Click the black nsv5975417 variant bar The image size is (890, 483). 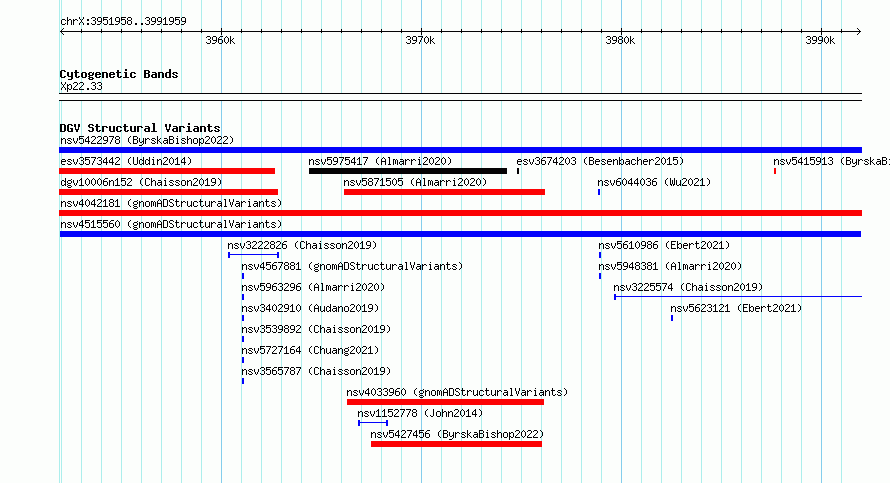click(408, 171)
